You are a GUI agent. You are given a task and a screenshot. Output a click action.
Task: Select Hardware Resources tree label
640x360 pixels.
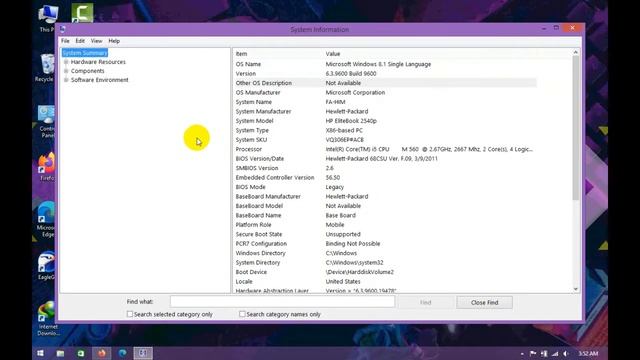(98, 62)
